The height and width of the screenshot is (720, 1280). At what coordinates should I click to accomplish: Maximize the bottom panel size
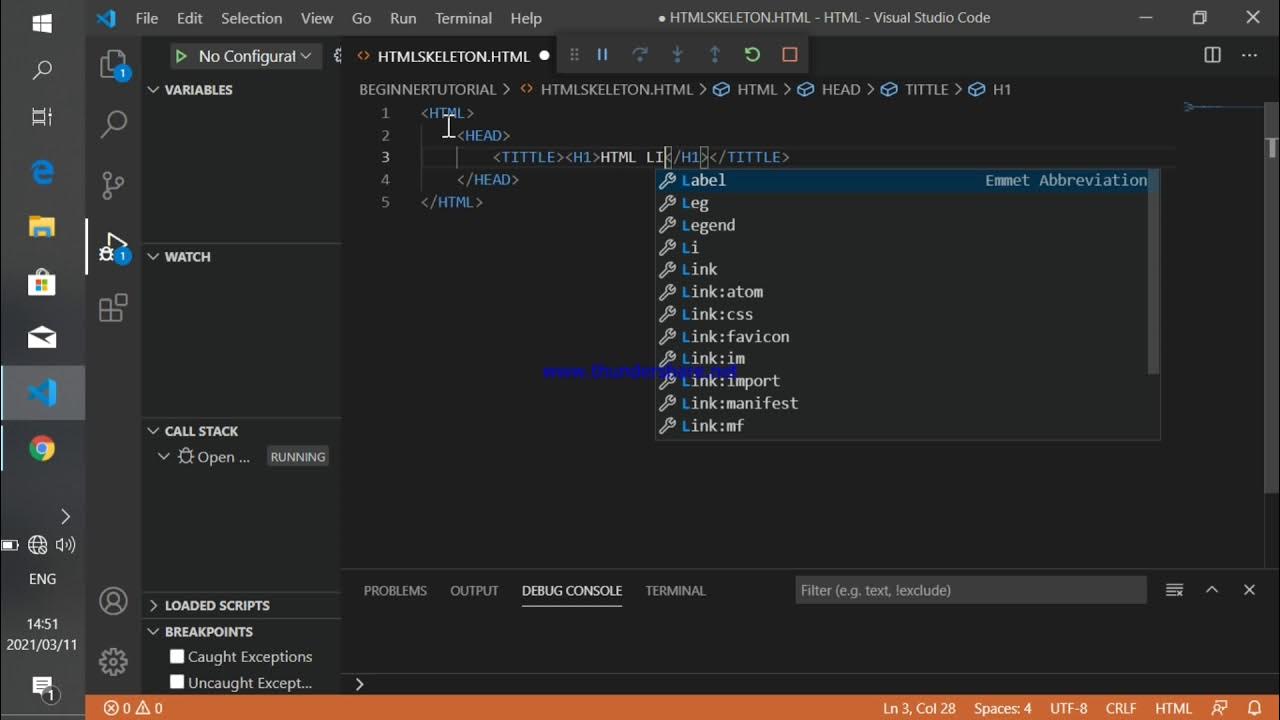[1212, 590]
